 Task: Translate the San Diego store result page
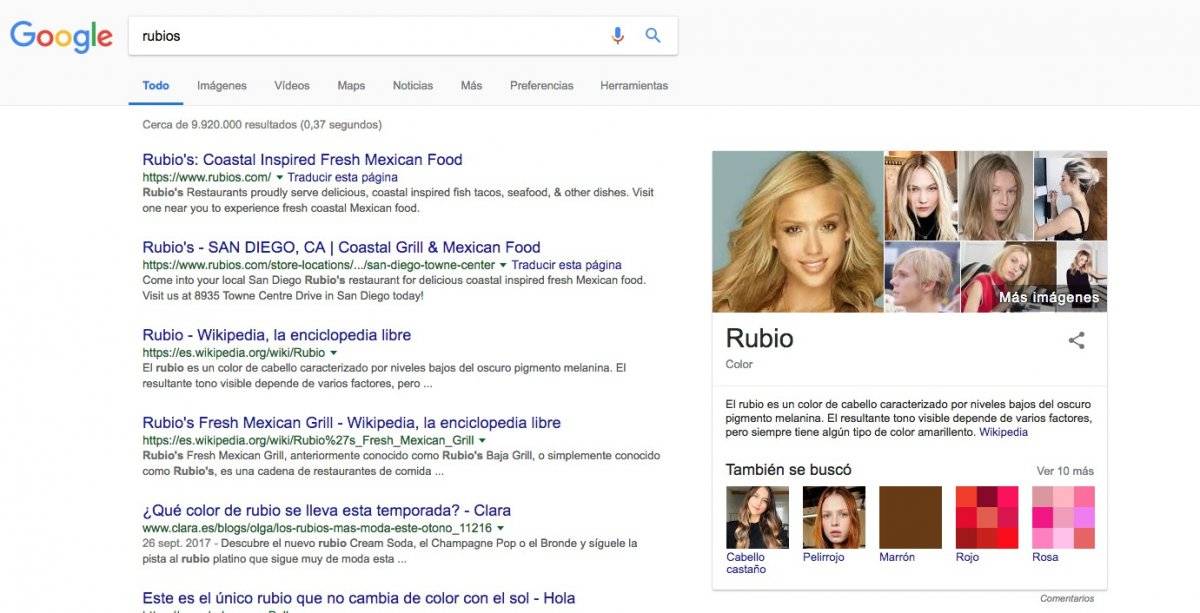[x=567, y=265]
